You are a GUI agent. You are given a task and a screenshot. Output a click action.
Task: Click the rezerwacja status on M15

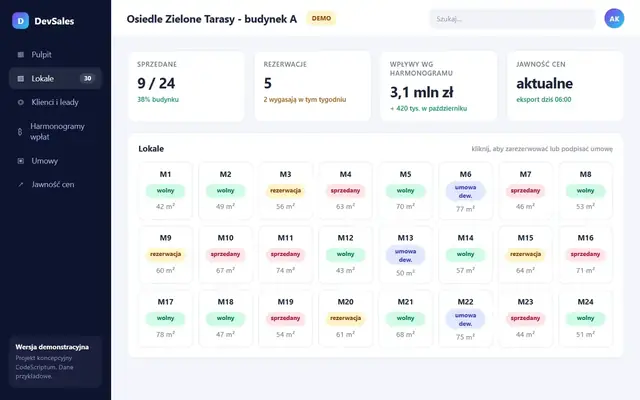525,254
